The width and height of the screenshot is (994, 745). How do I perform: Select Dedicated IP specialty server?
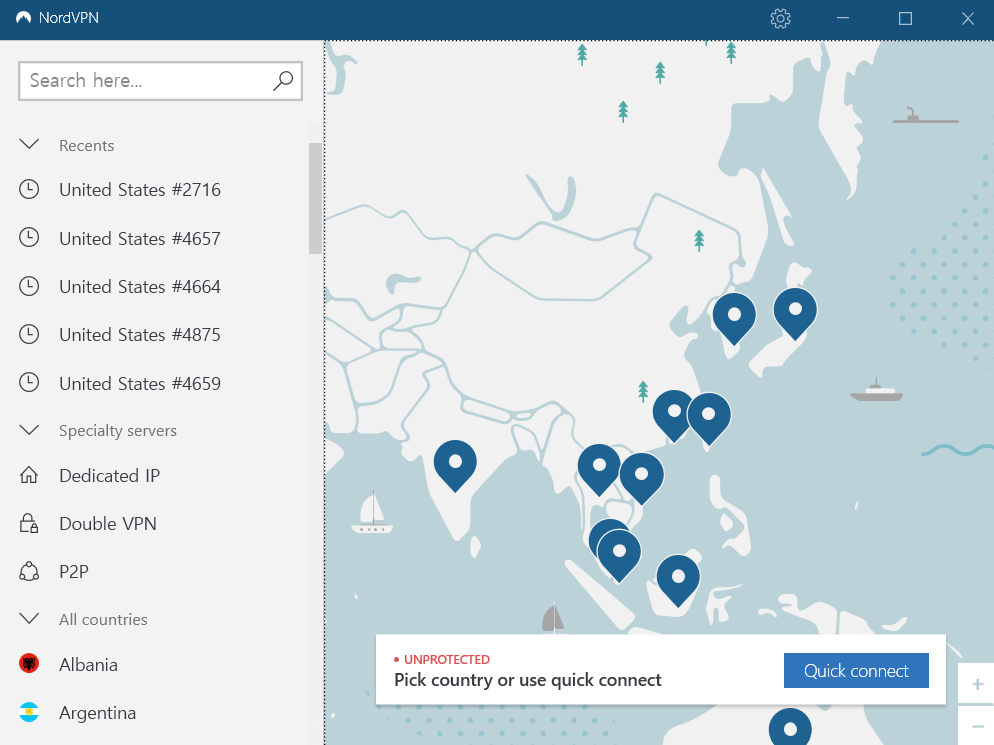point(109,476)
